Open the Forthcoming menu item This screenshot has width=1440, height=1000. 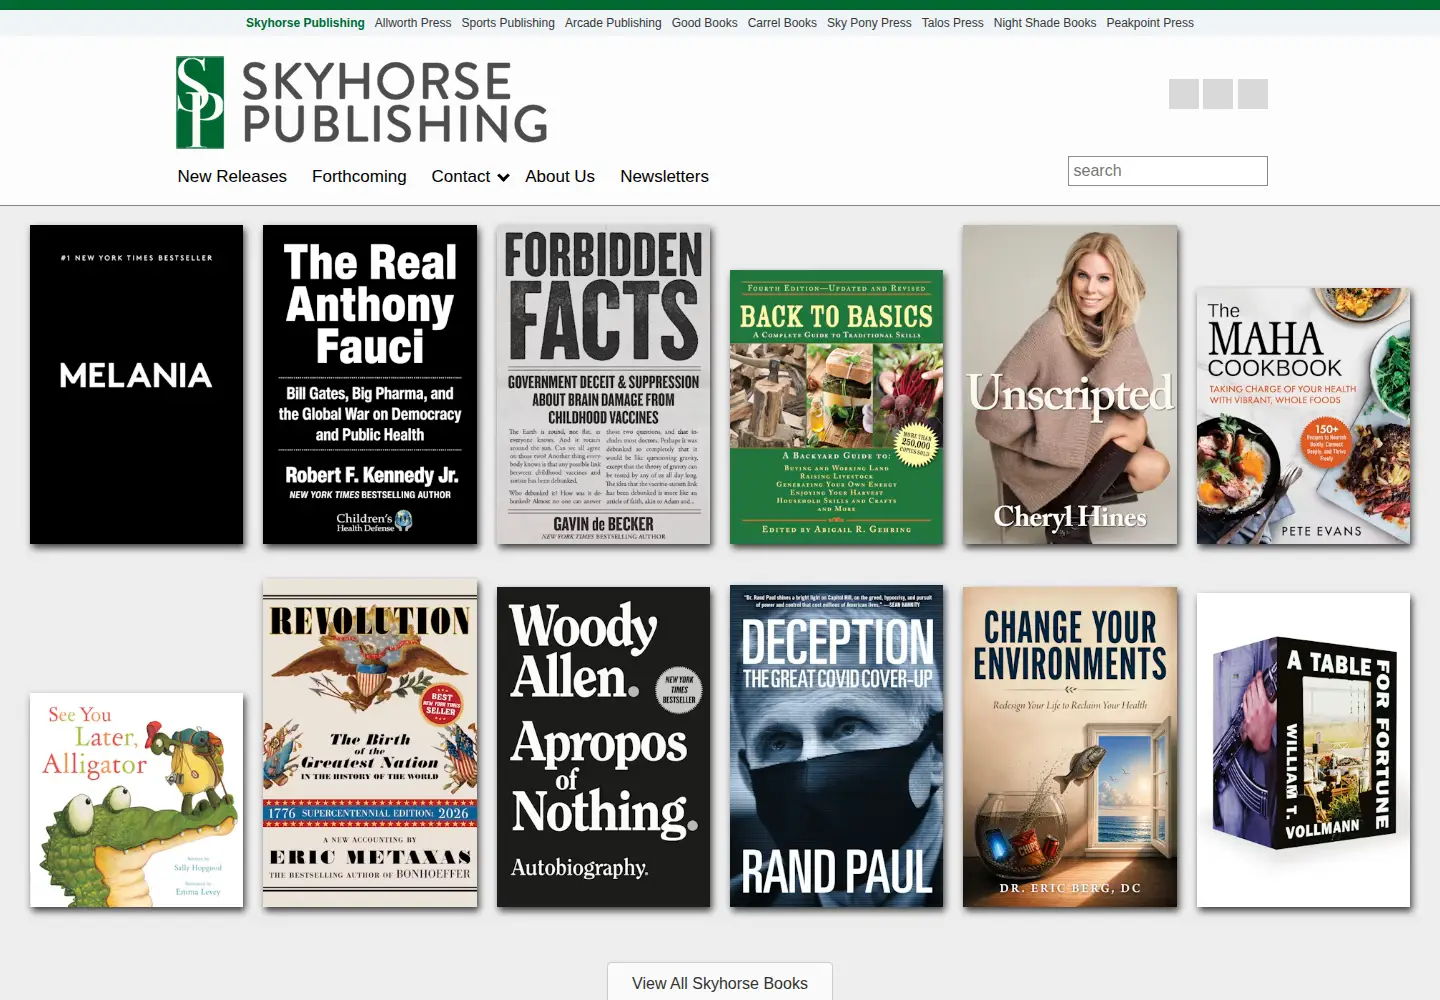(x=359, y=176)
